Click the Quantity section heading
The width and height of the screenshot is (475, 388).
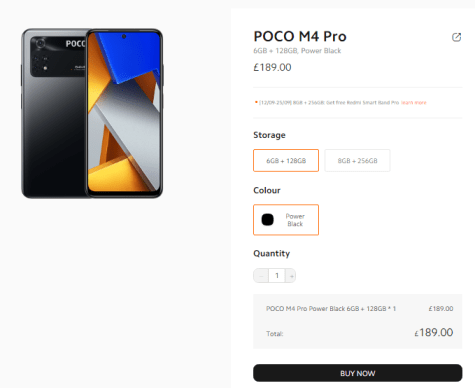[272, 254]
